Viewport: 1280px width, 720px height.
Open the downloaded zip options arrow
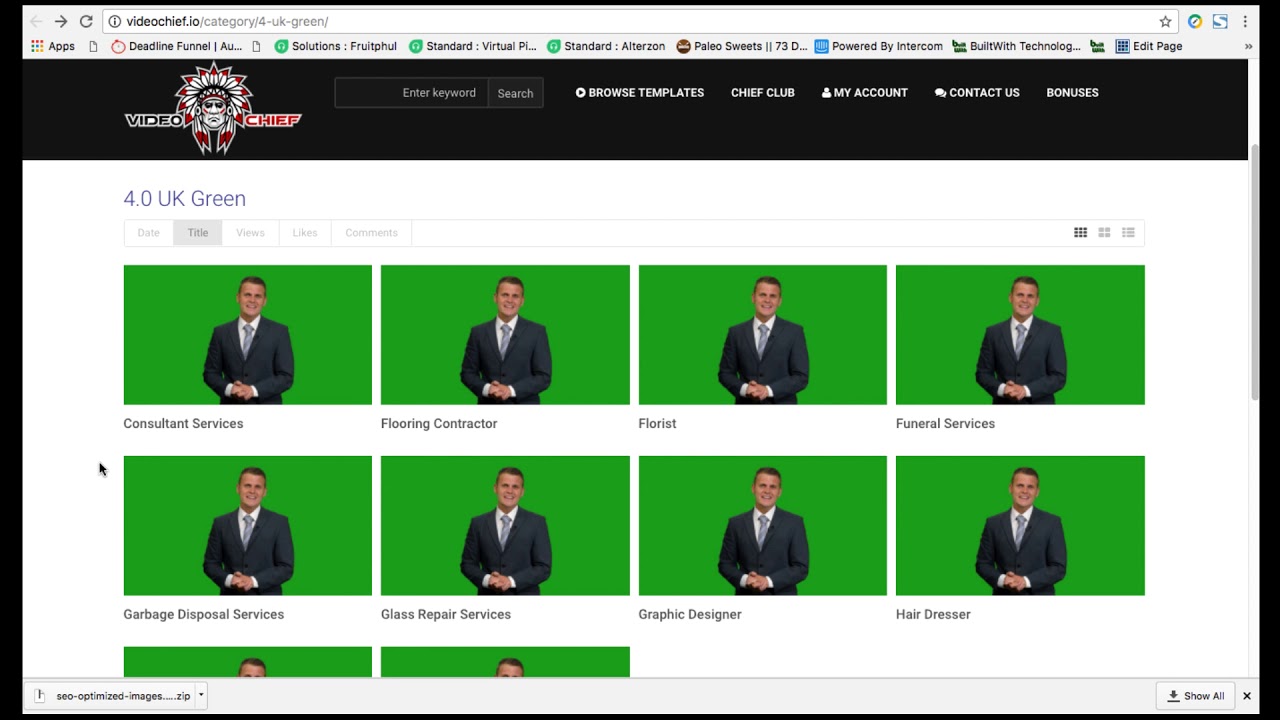(201, 695)
